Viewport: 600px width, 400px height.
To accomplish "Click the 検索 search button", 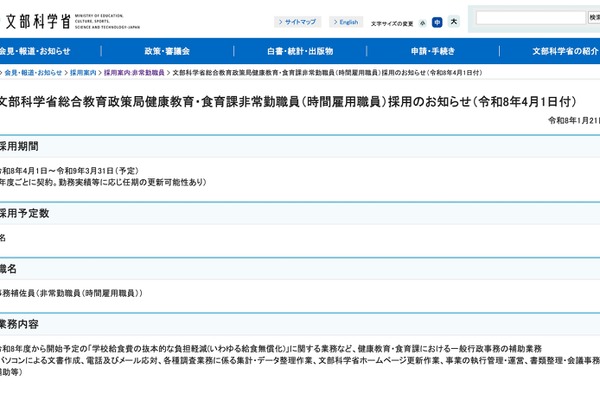I will (594, 18).
